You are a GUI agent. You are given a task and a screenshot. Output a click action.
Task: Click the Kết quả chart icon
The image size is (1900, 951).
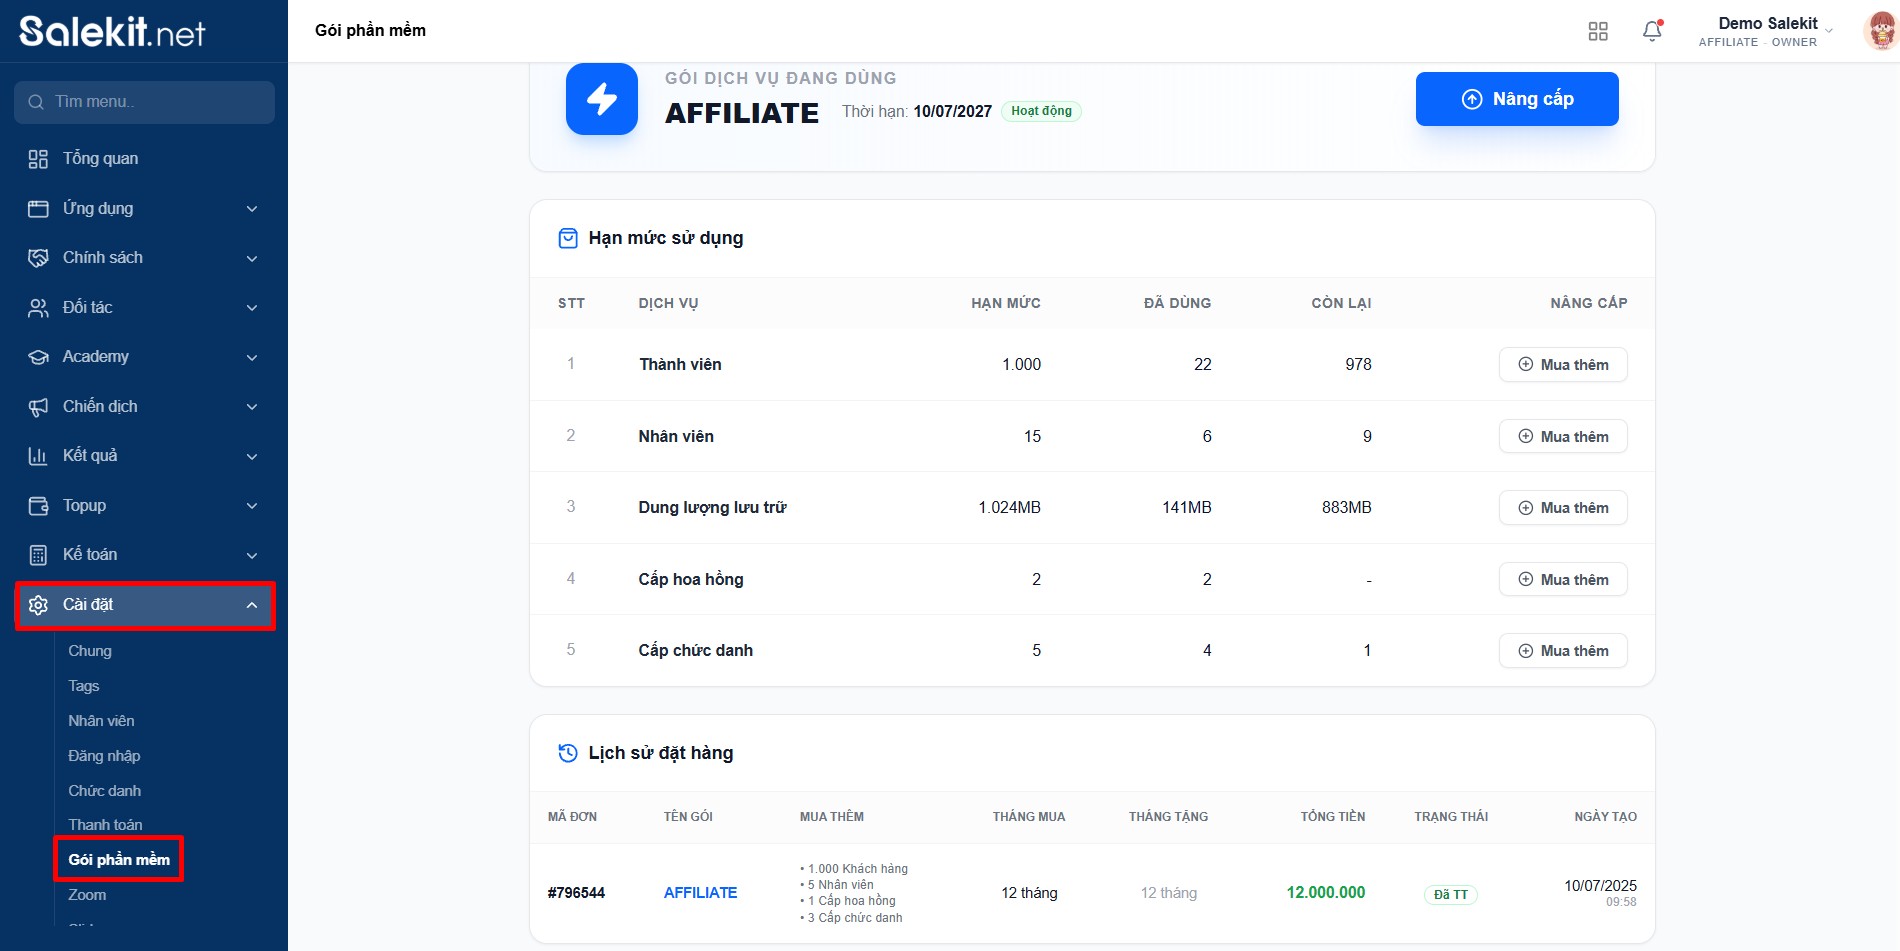pos(38,456)
